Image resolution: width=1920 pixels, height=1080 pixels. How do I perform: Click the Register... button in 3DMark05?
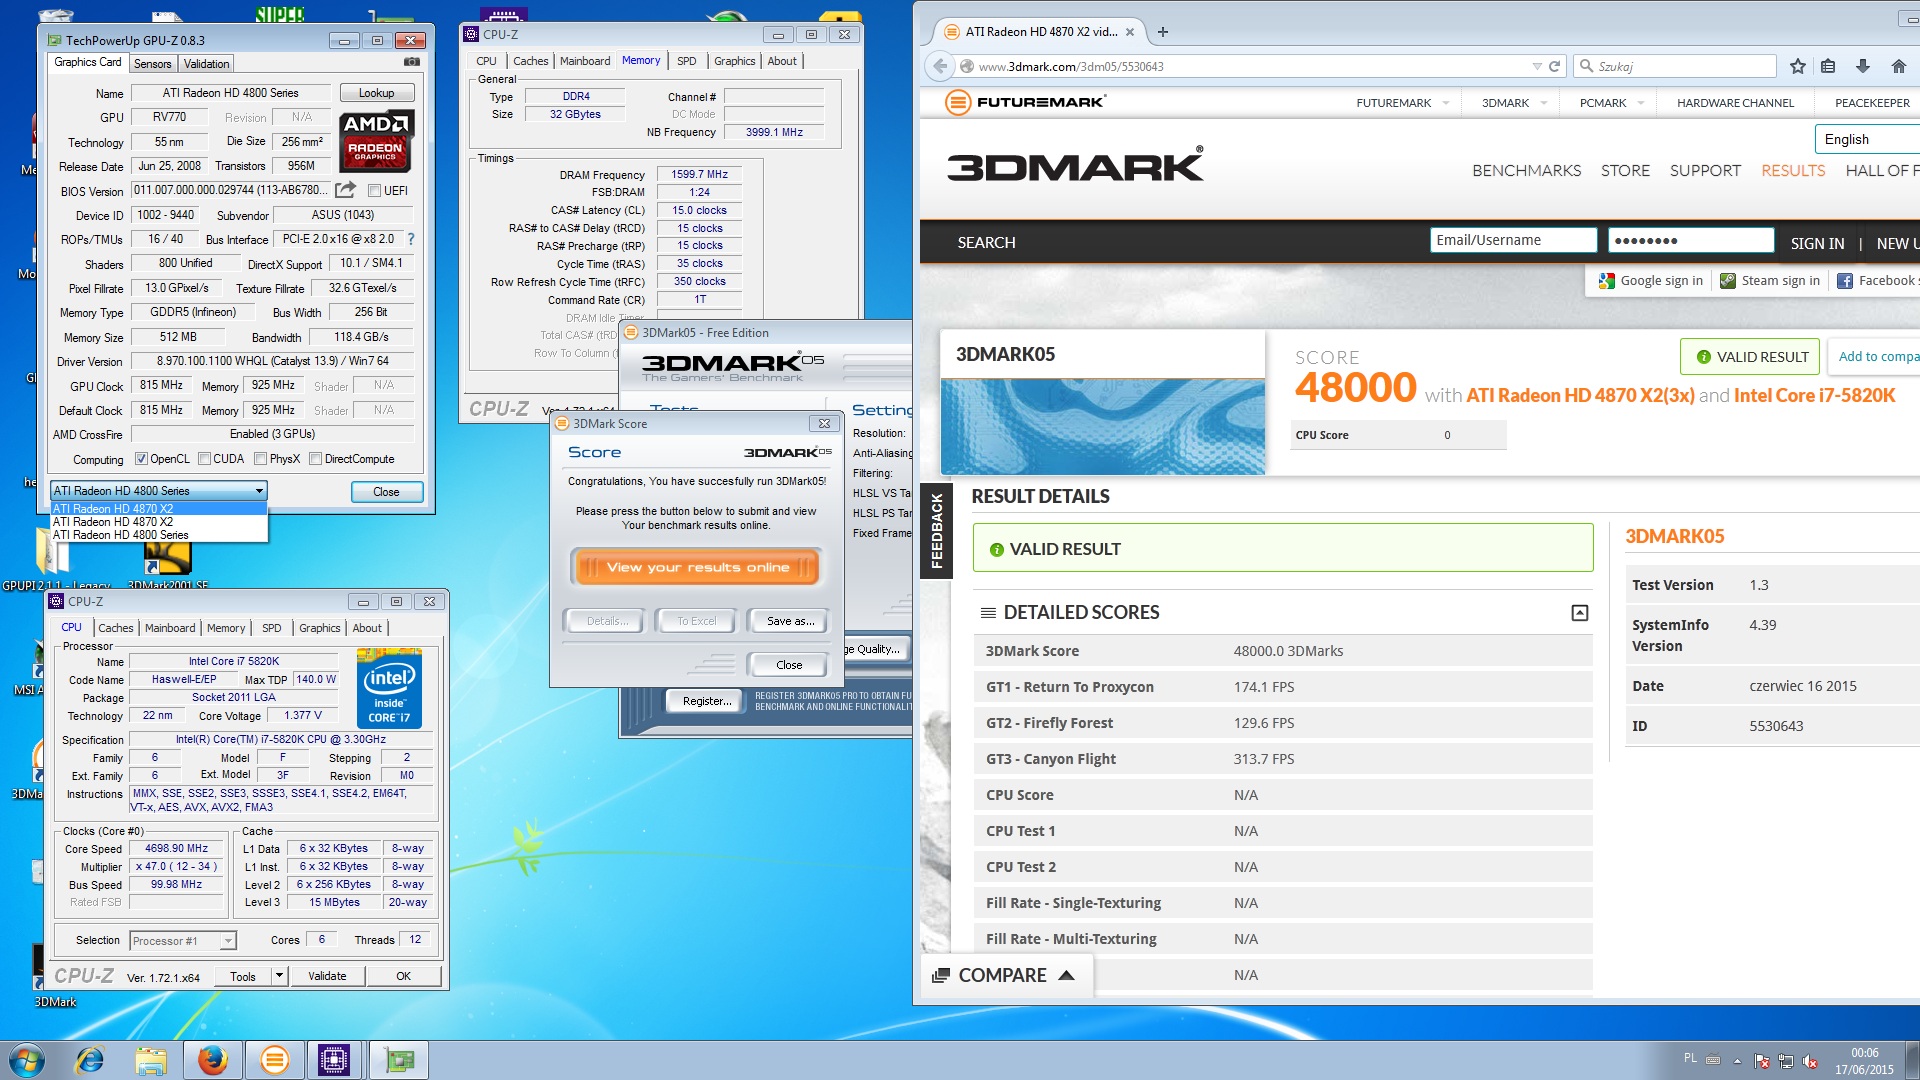click(x=706, y=701)
